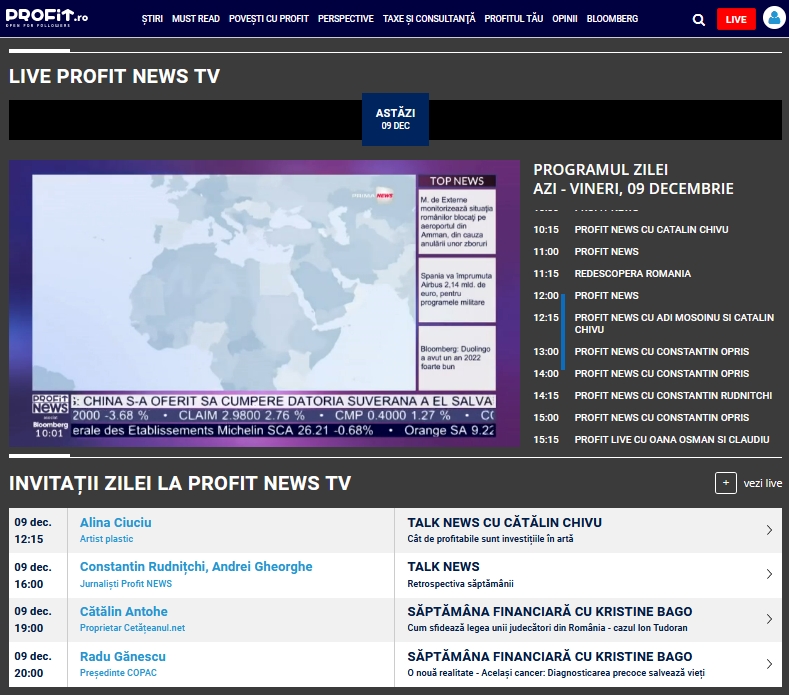Open PROFITUL TĂU section
This screenshot has height=695, width=789.
pos(514,19)
